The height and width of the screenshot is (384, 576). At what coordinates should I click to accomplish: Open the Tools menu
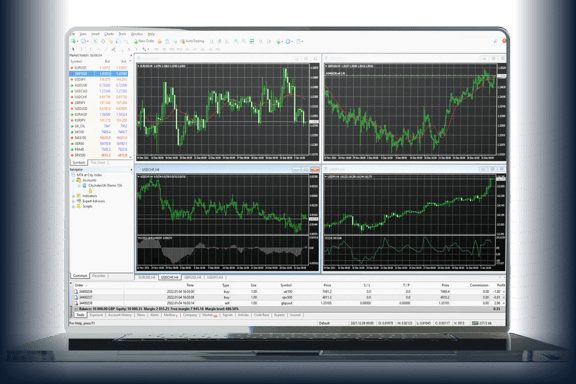[x=122, y=34]
